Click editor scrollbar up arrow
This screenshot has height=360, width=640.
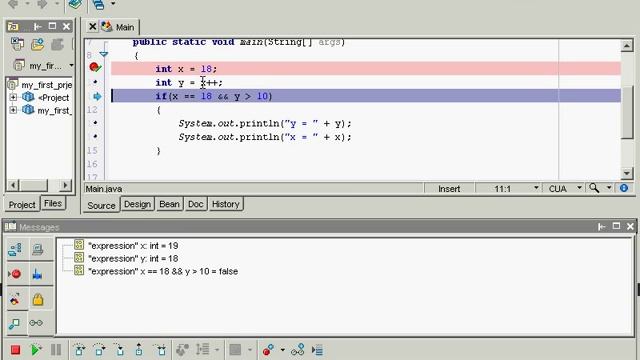pos(627,45)
